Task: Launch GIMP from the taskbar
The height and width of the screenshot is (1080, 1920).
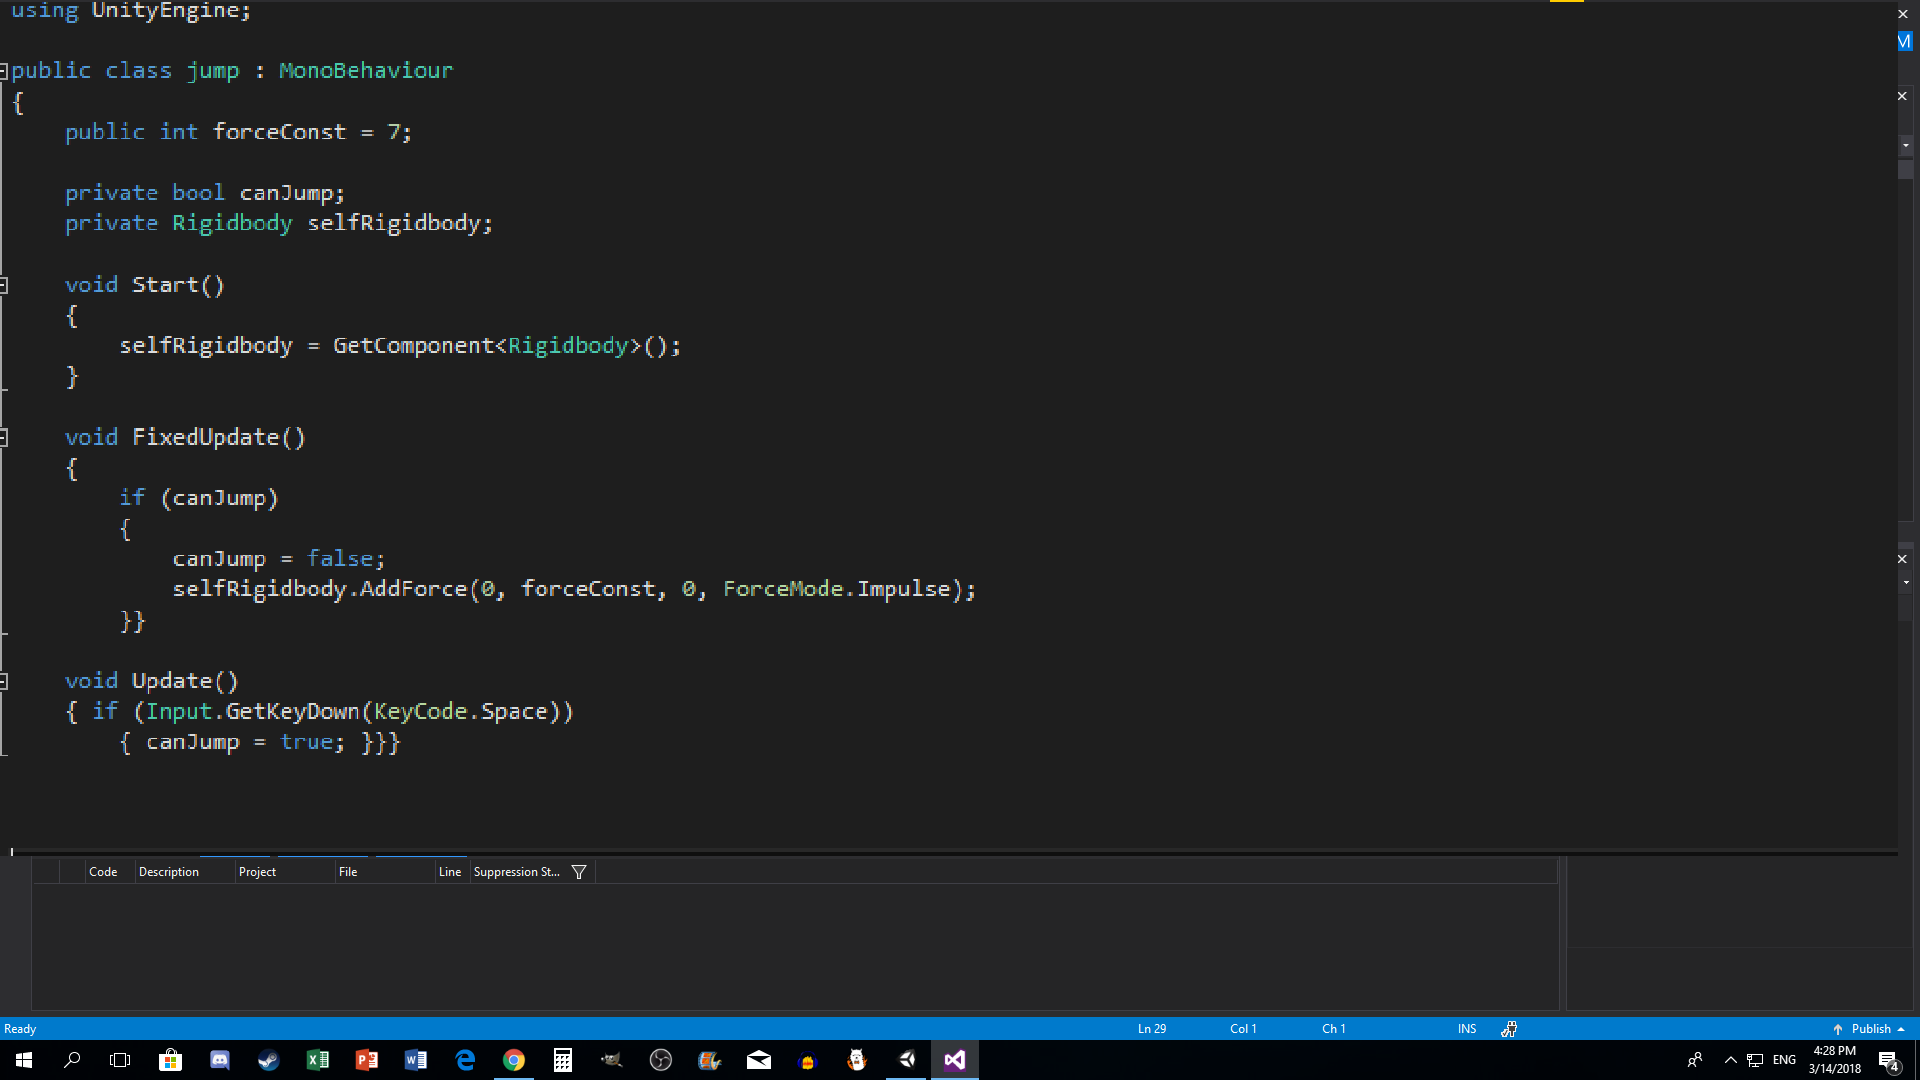Action: click(x=612, y=1060)
